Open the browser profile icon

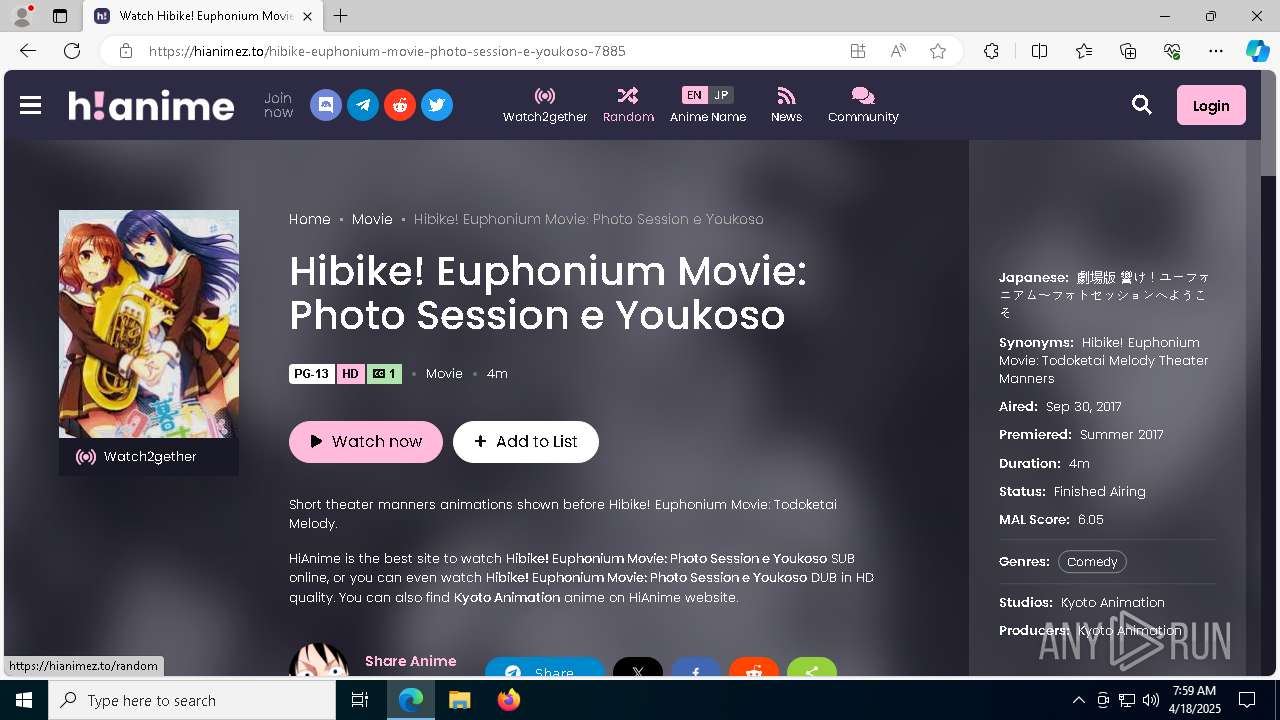pos(22,16)
